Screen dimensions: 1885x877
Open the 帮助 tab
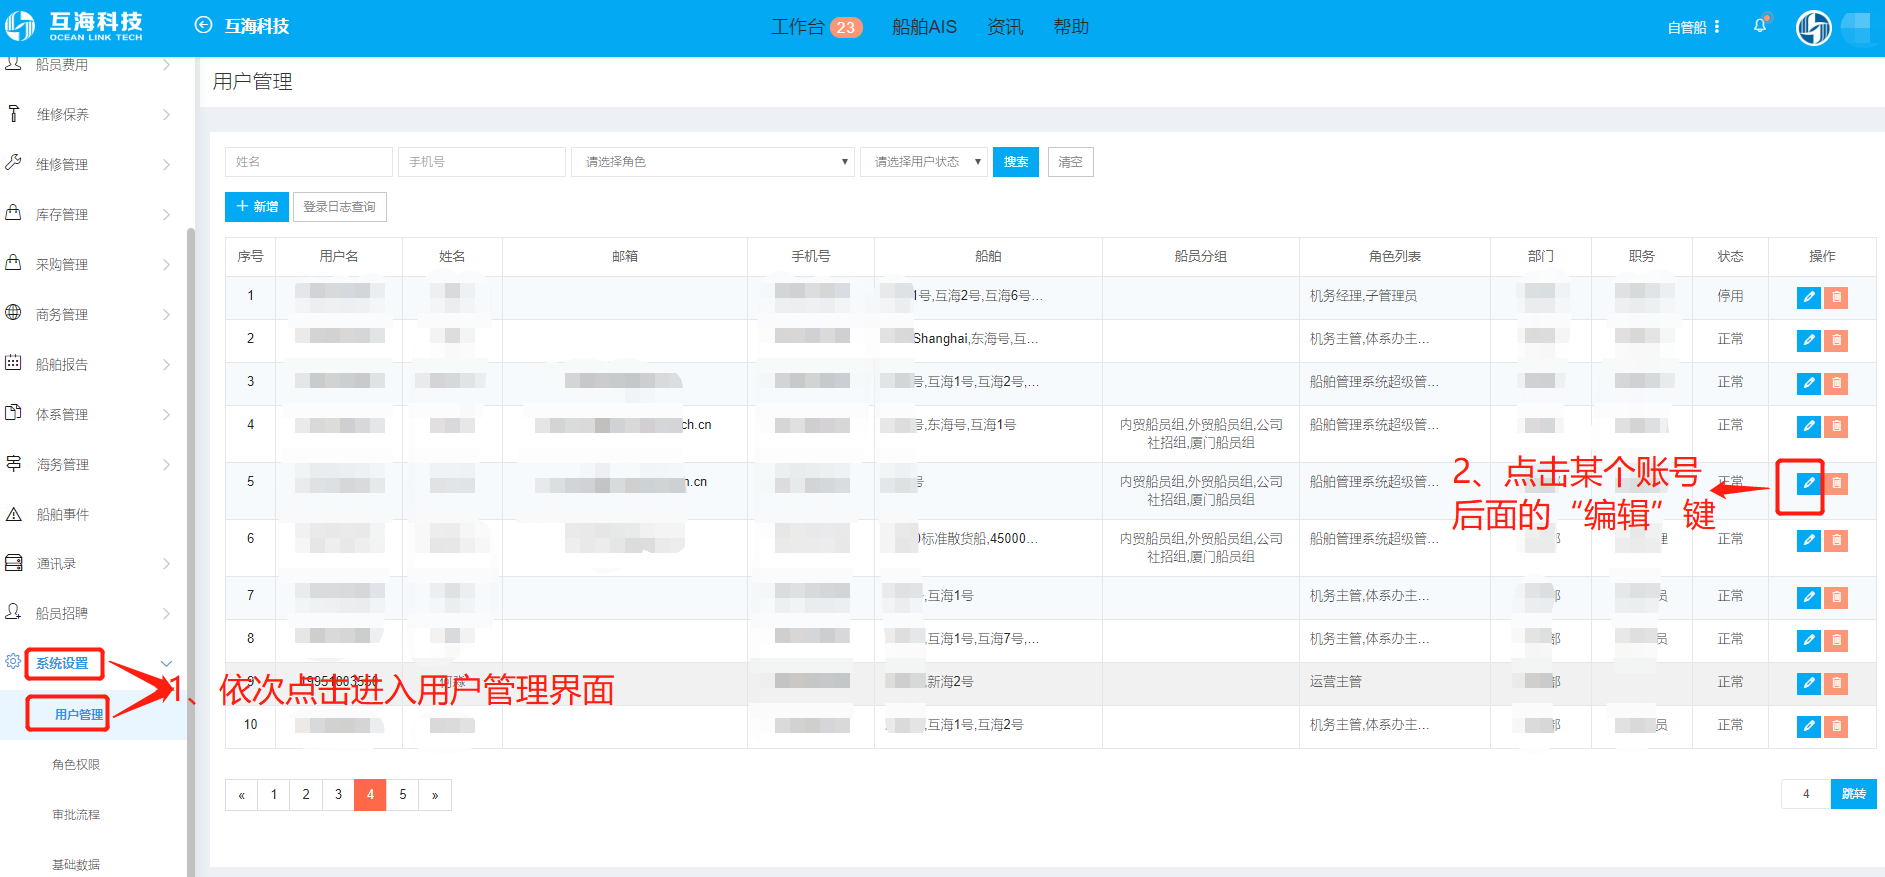coord(1071,27)
